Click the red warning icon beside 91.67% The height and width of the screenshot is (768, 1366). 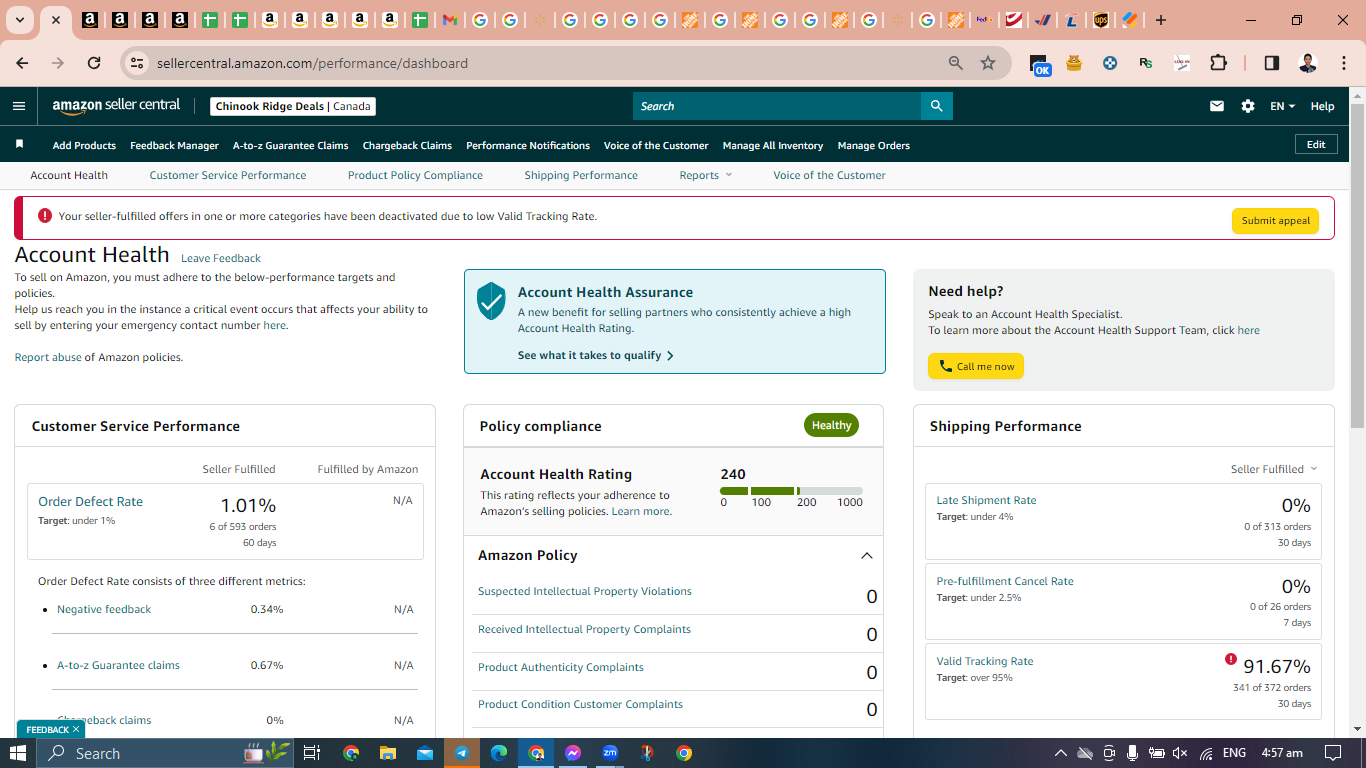[x=1231, y=659]
